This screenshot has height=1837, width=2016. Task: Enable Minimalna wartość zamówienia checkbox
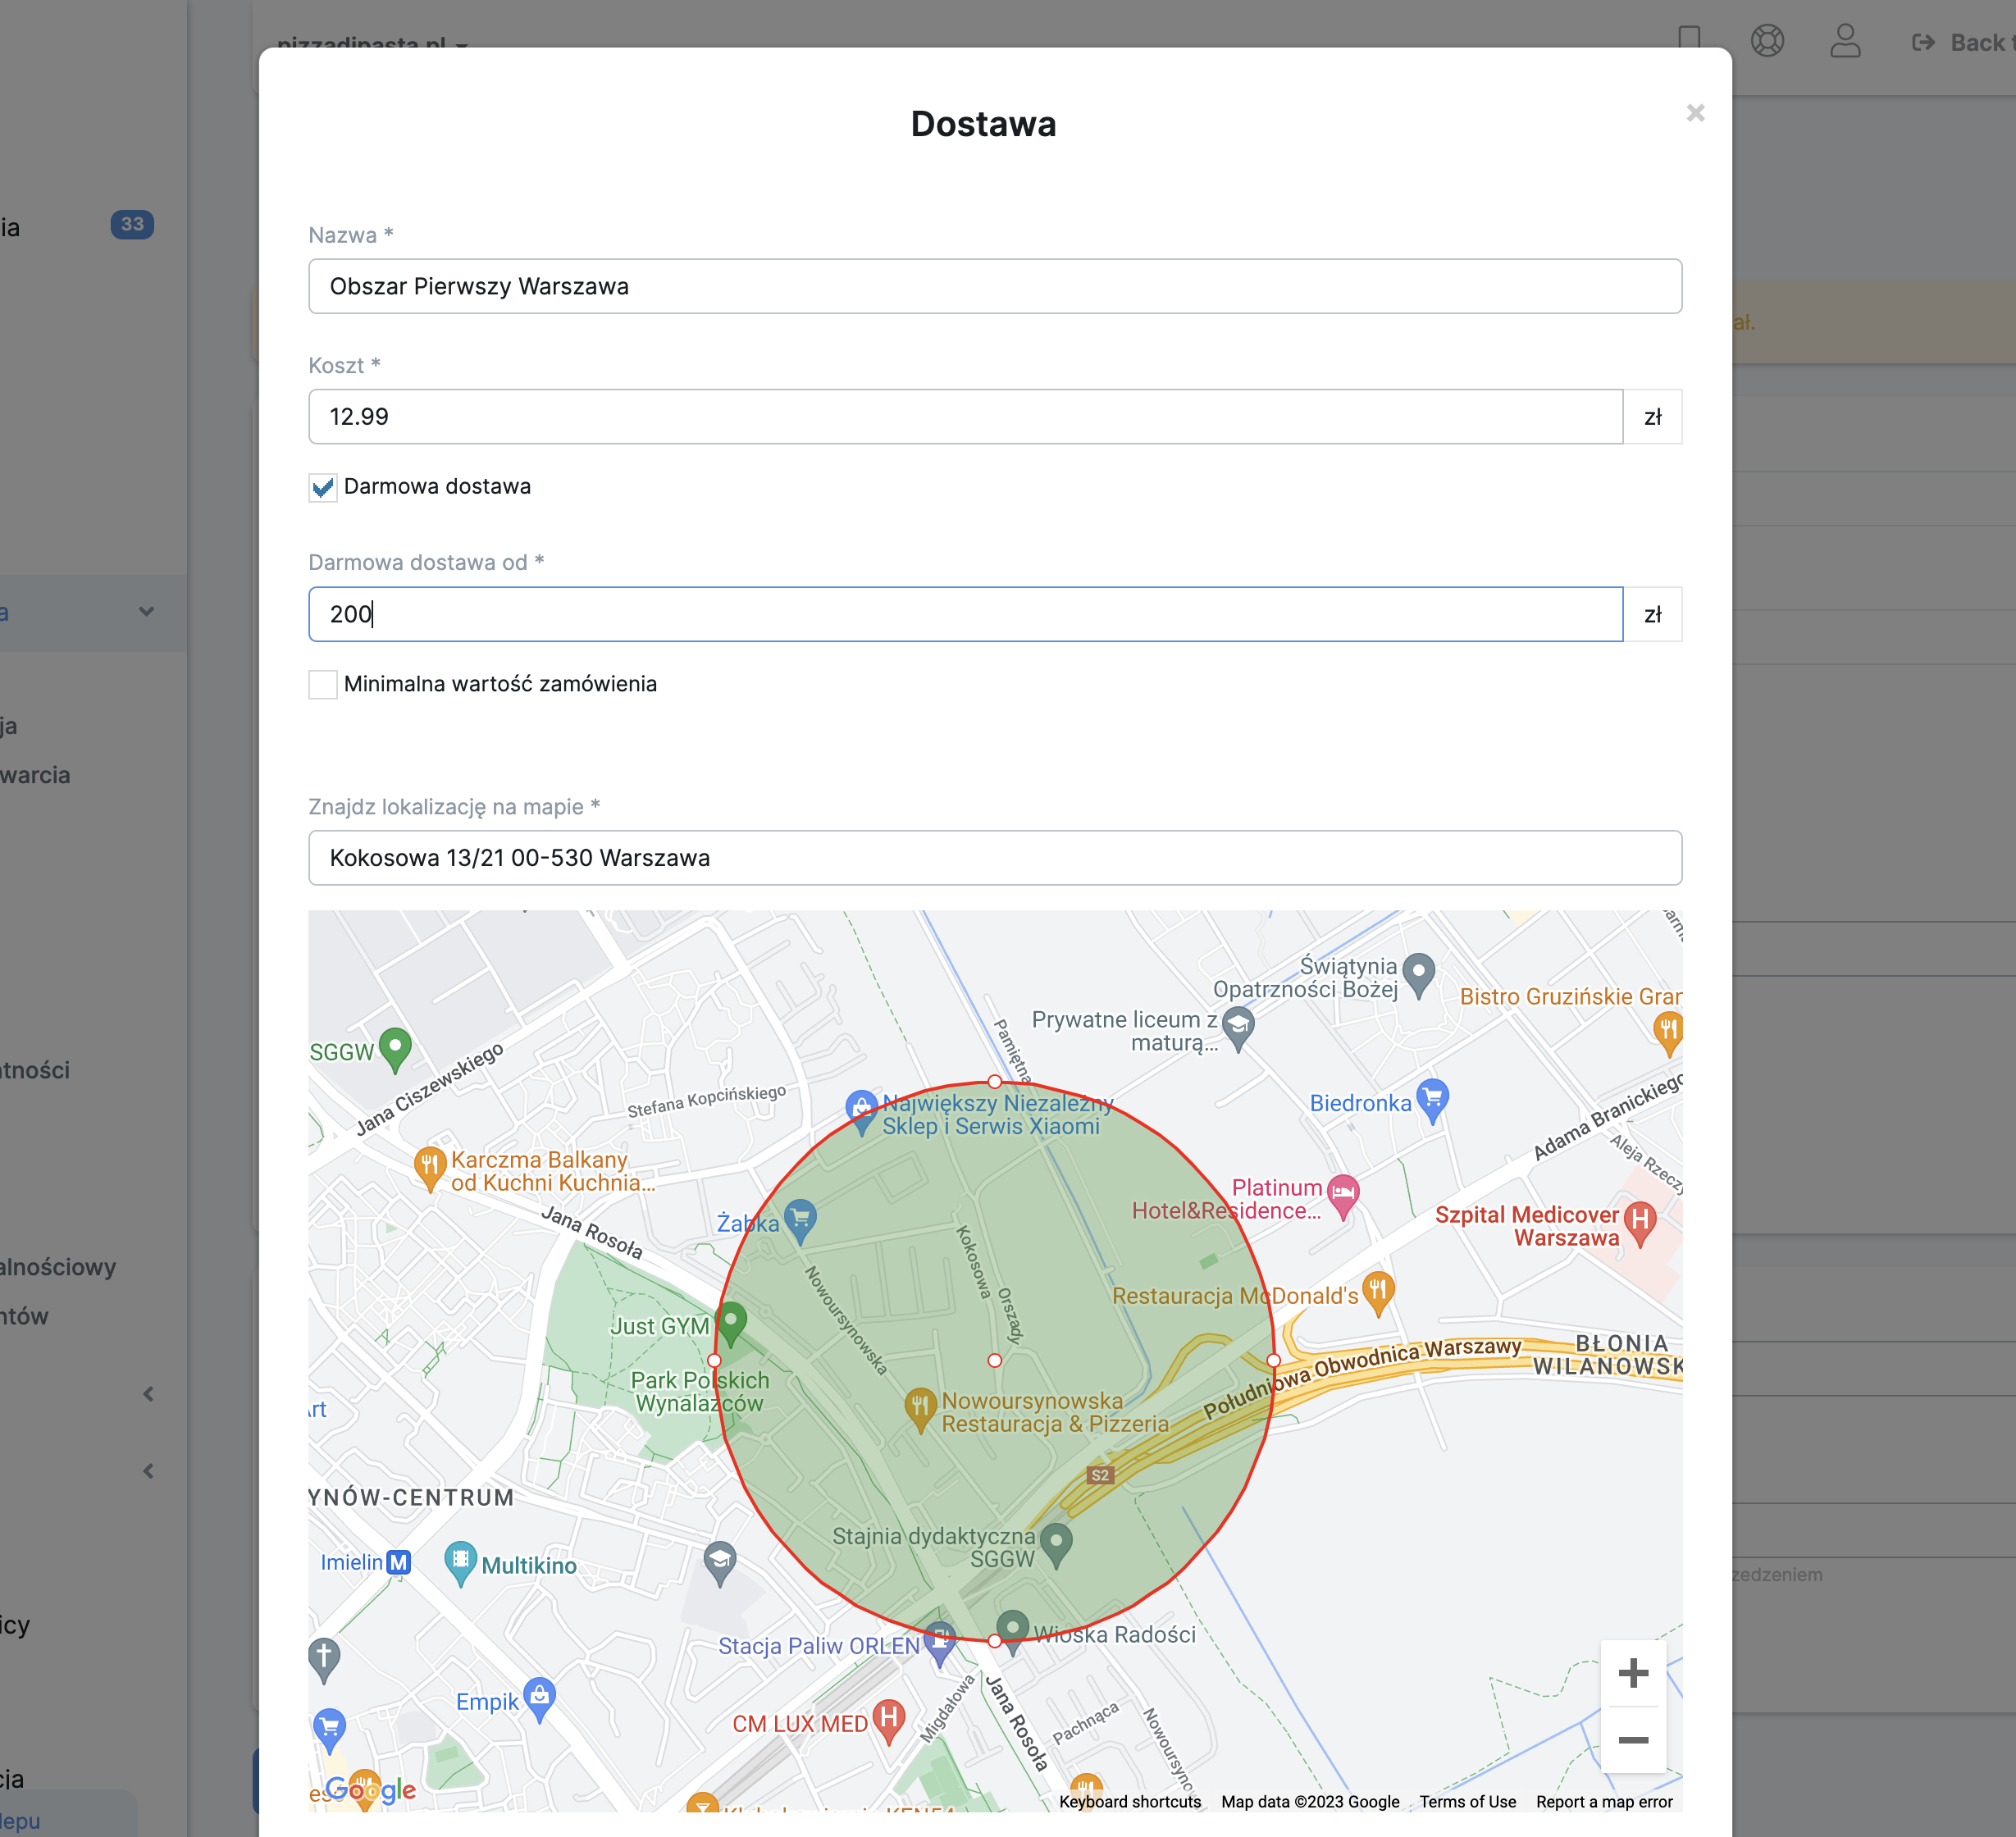pos(323,685)
